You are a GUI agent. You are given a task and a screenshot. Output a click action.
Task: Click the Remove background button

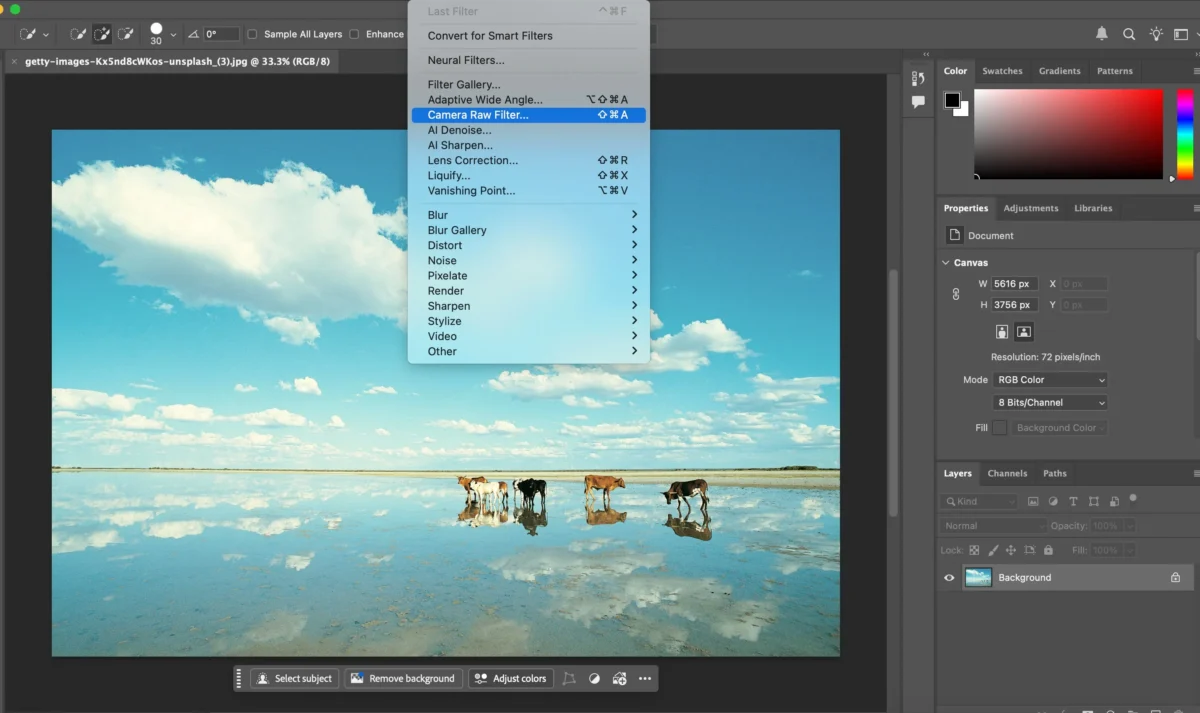[402, 678]
